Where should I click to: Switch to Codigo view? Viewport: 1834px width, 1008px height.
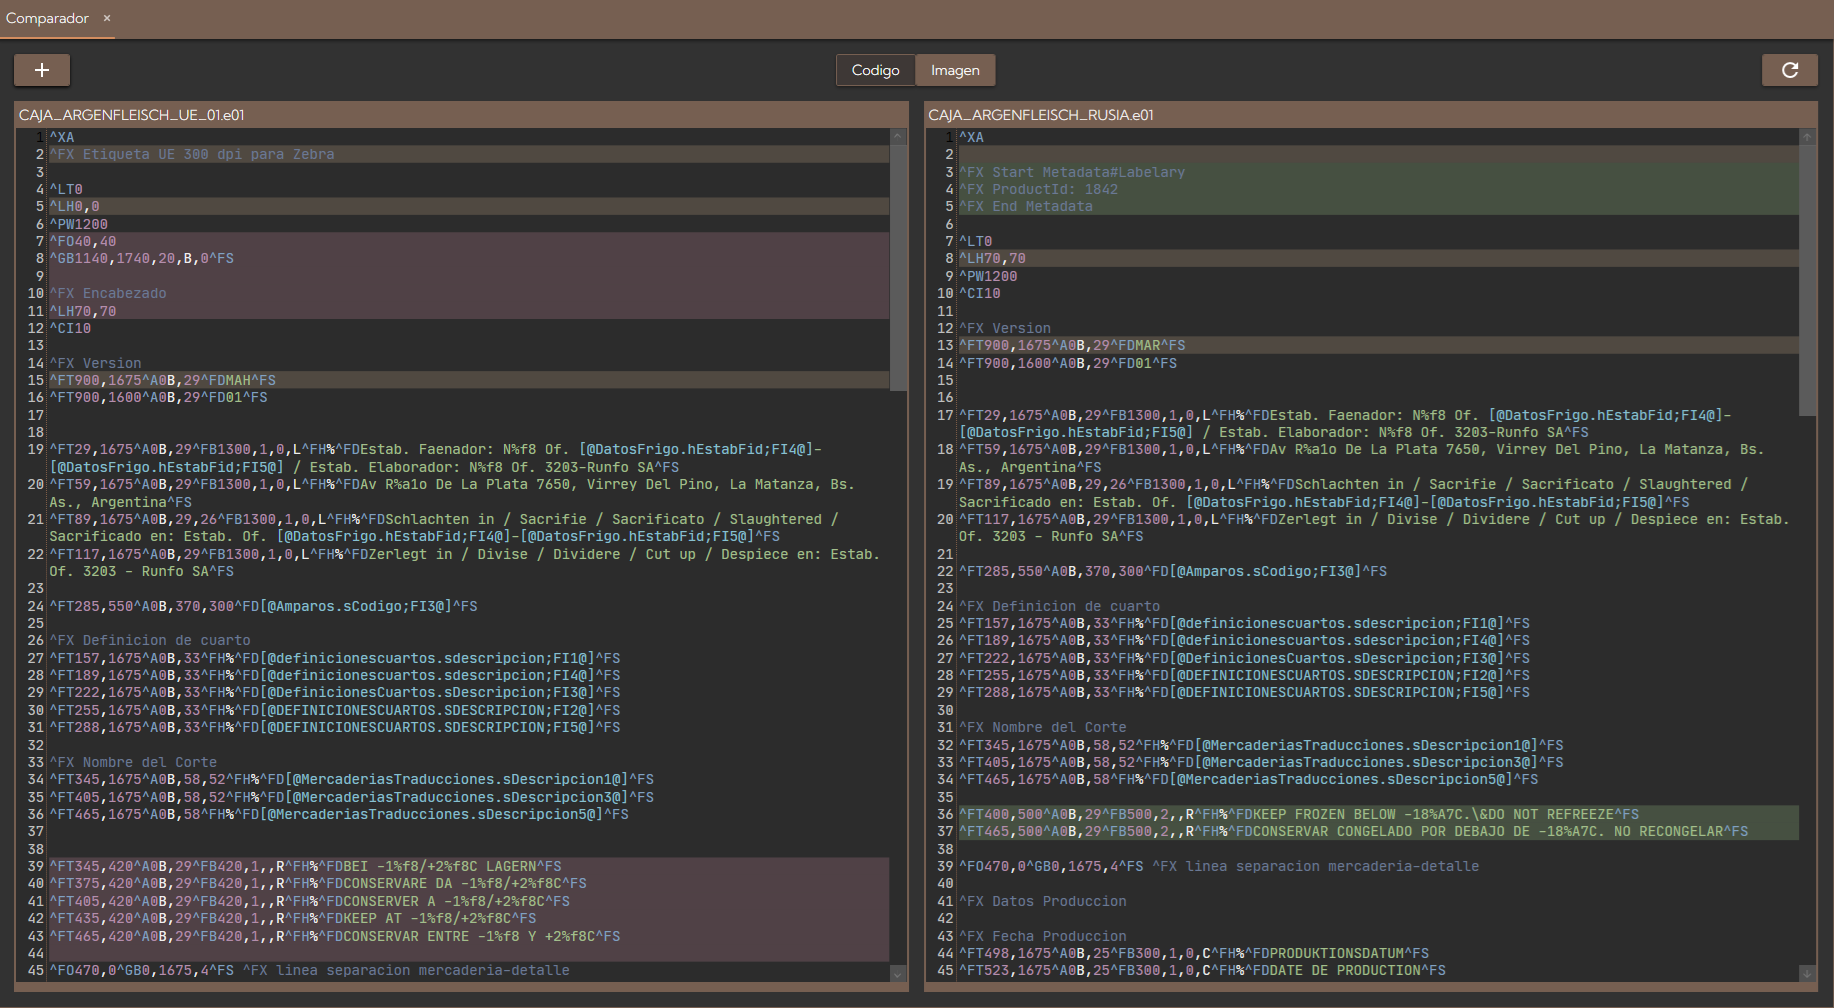tap(875, 70)
